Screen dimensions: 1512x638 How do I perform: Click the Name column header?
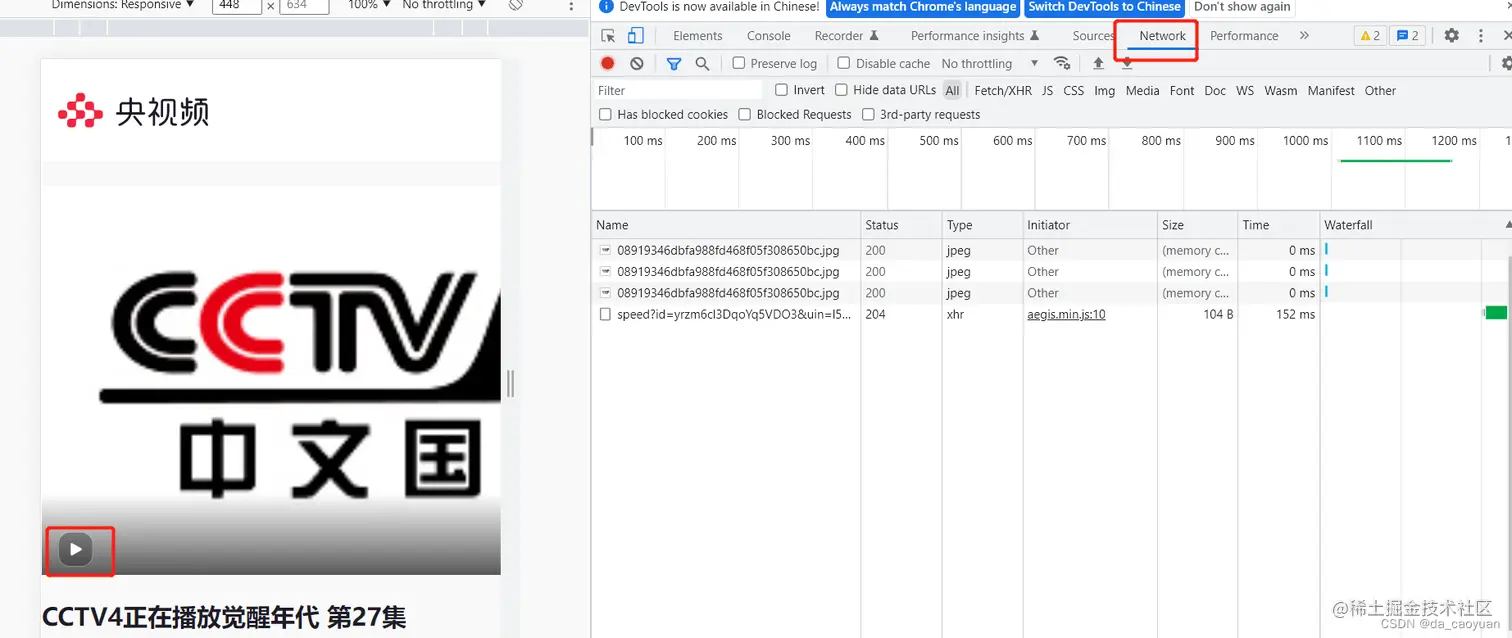pos(726,225)
